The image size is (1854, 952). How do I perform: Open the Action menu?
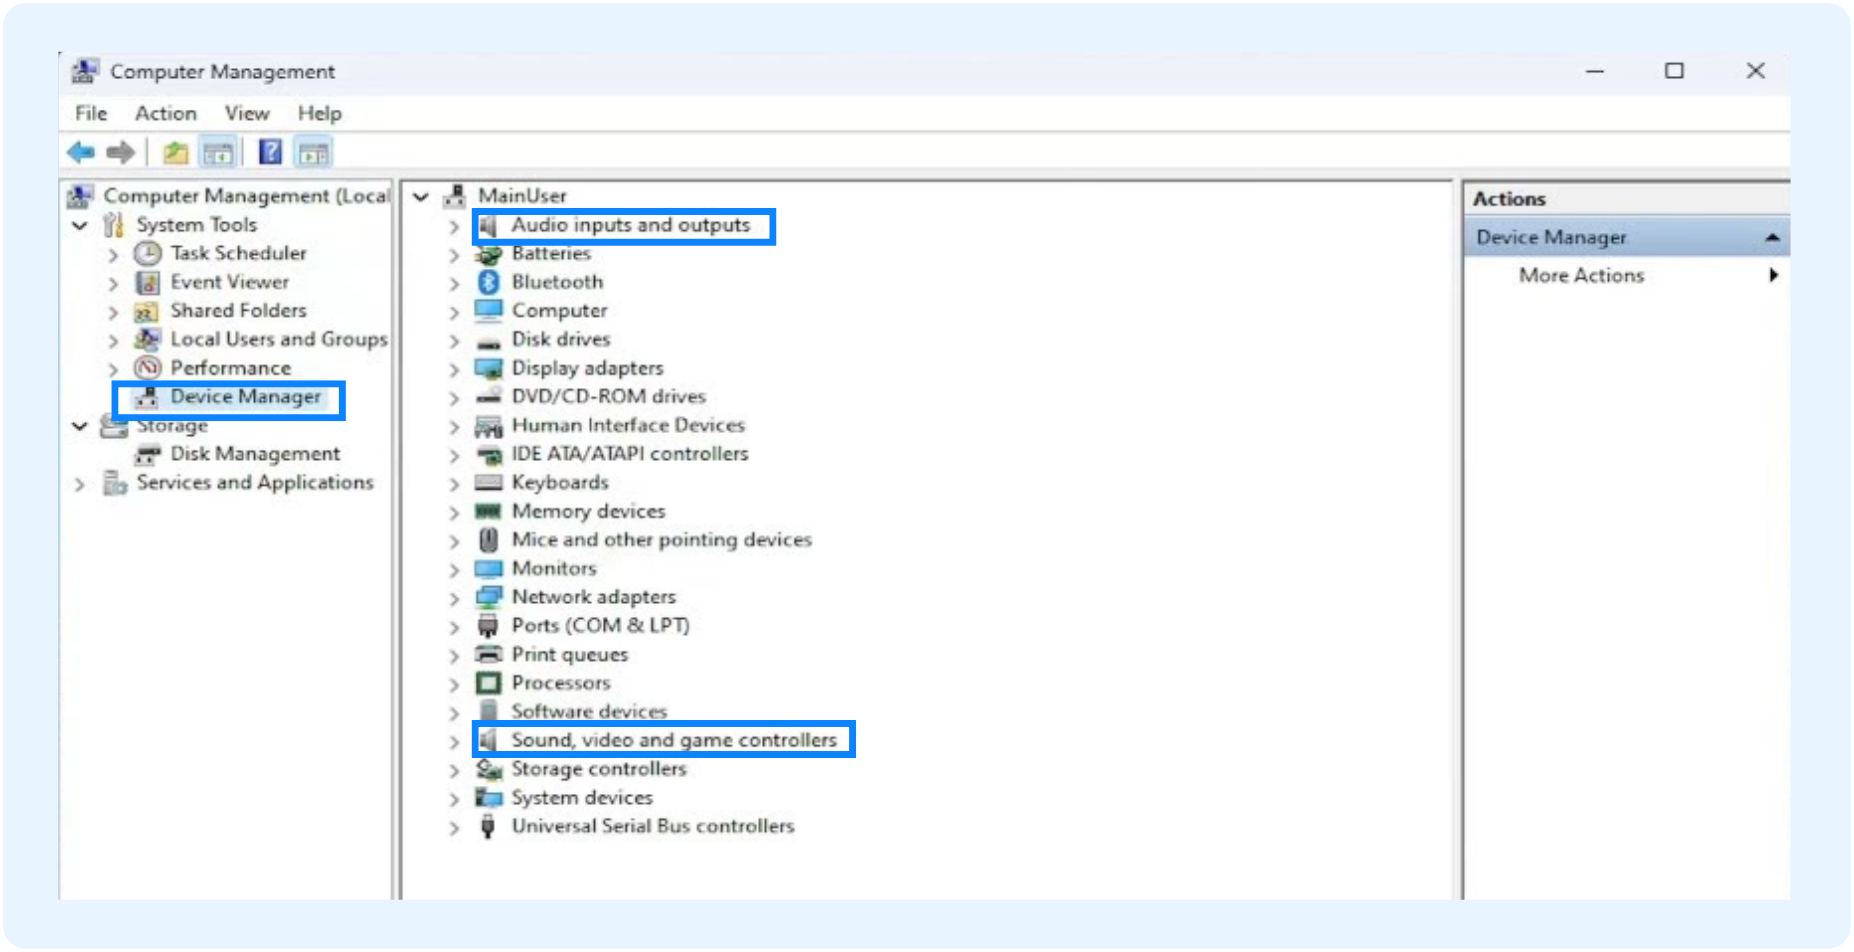(166, 114)
